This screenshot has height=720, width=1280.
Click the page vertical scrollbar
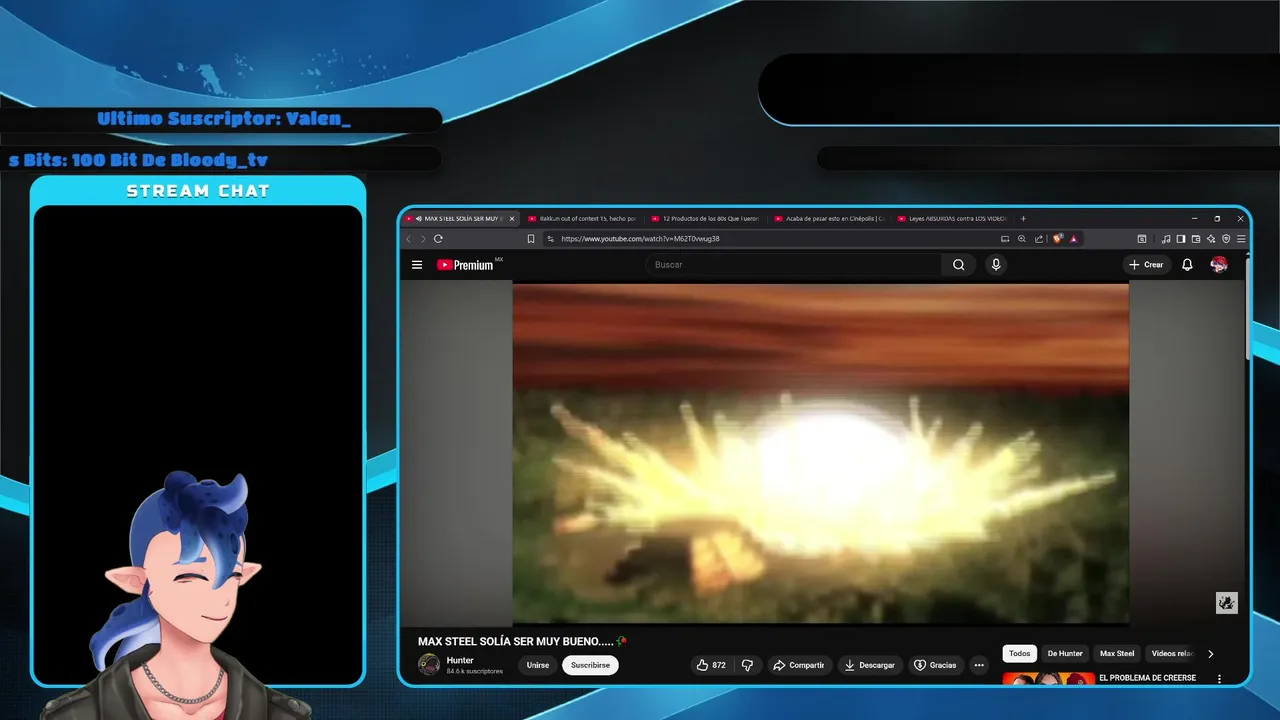click(1246, 309)
